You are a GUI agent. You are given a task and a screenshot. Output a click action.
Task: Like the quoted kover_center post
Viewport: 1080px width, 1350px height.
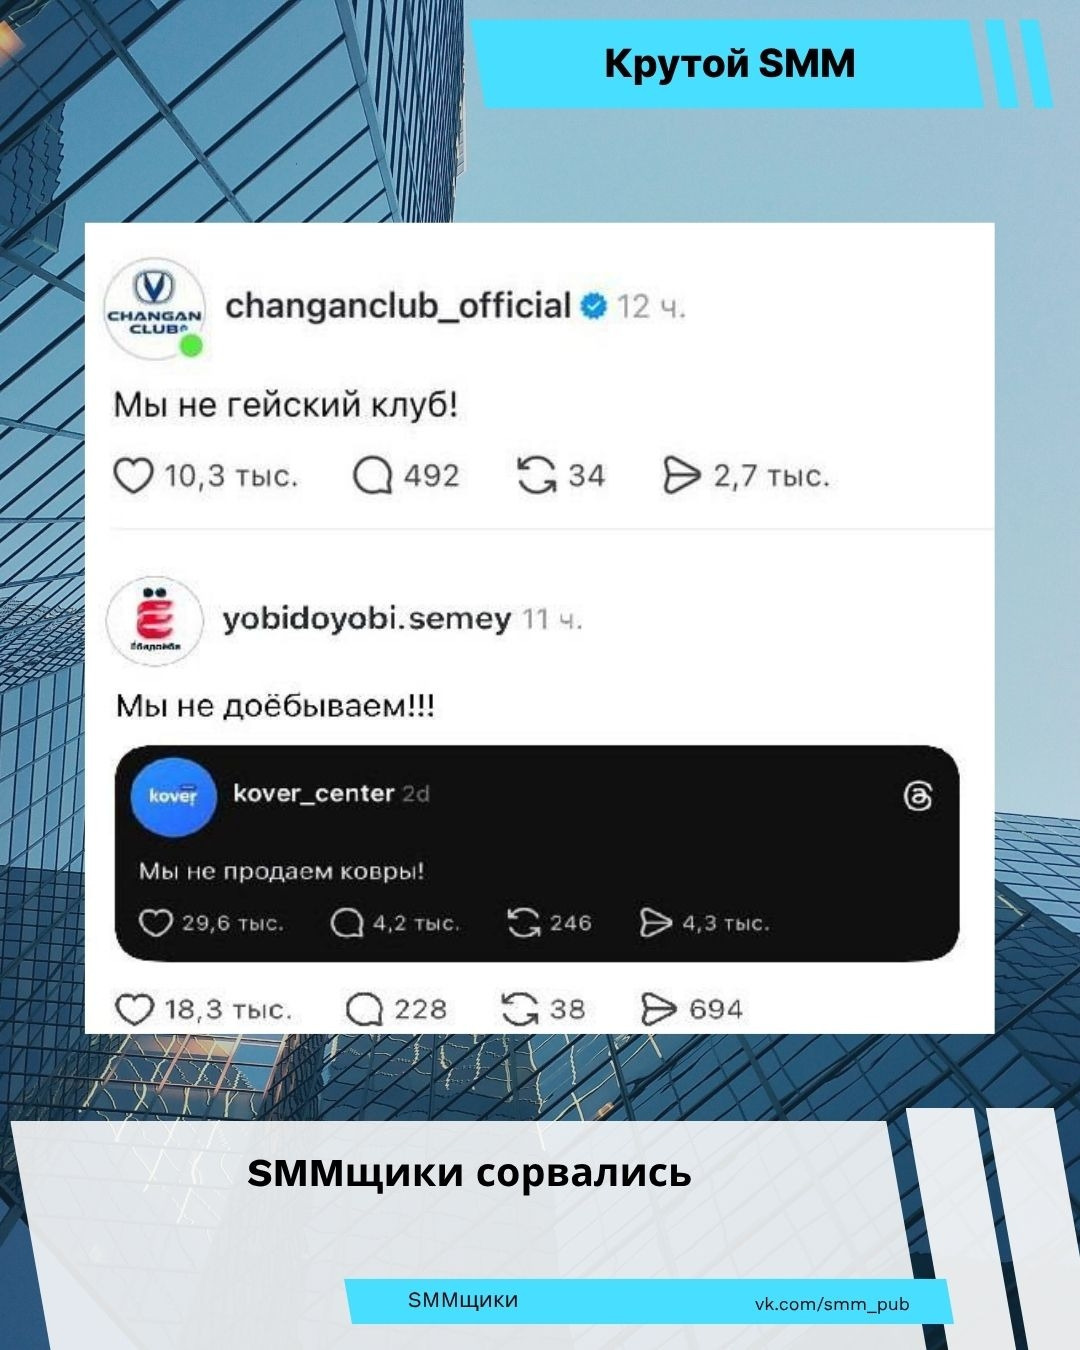tap(155, 922)
